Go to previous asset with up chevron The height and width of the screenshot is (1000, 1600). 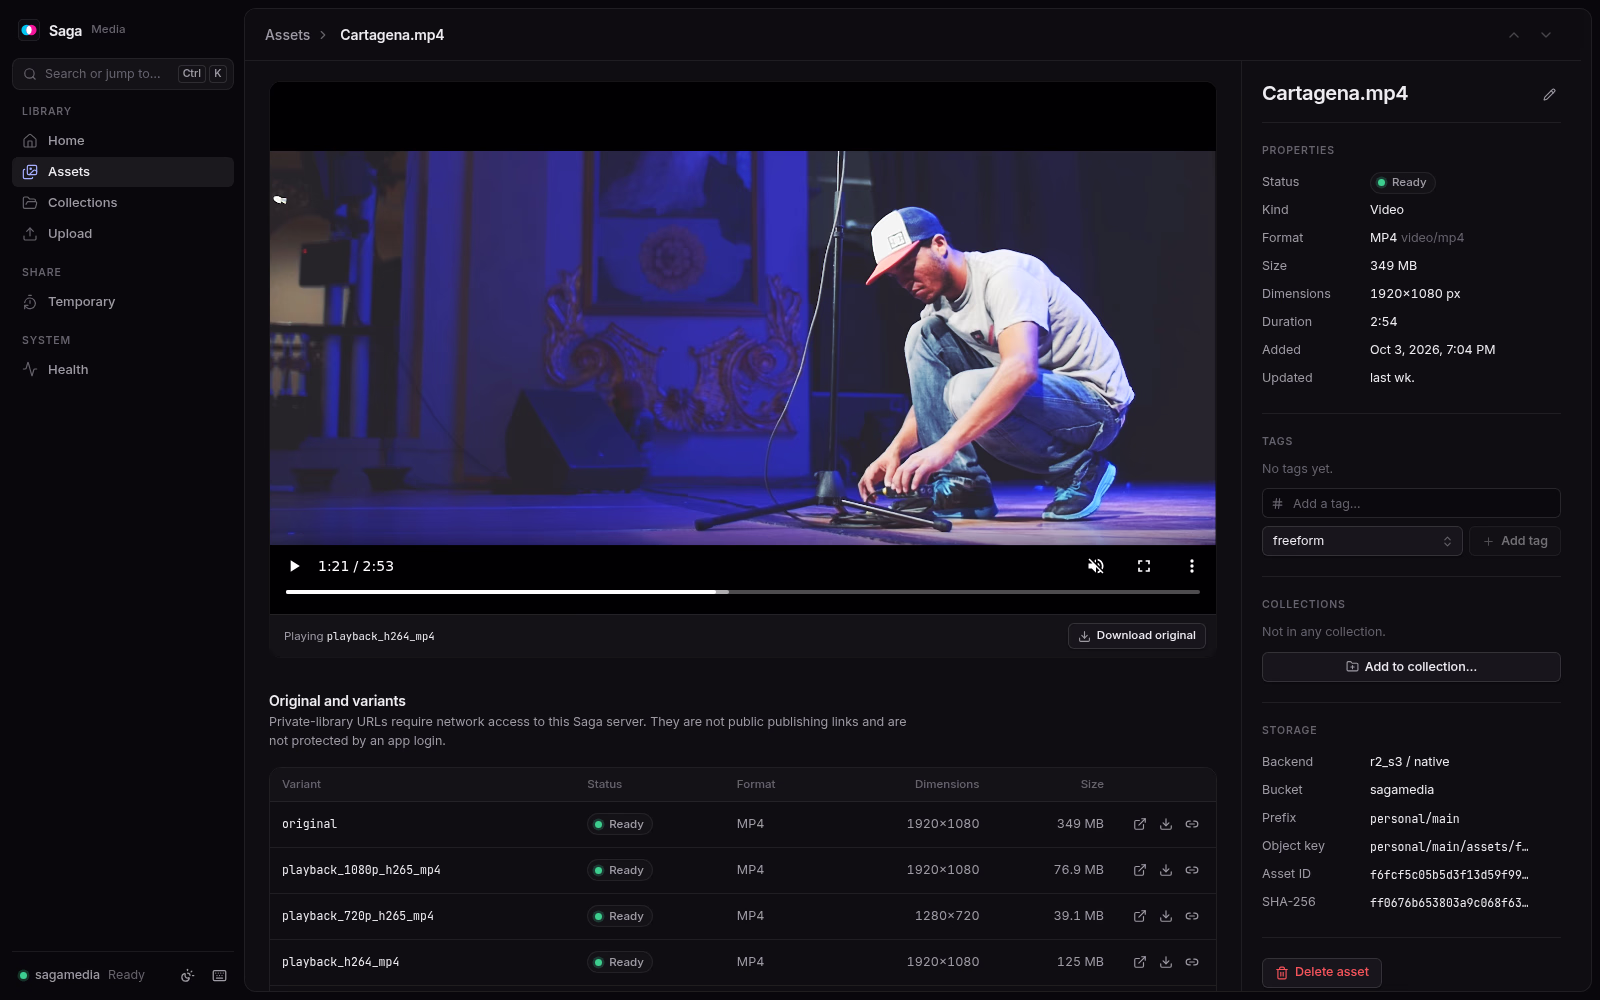click(x=1514, y=35)
